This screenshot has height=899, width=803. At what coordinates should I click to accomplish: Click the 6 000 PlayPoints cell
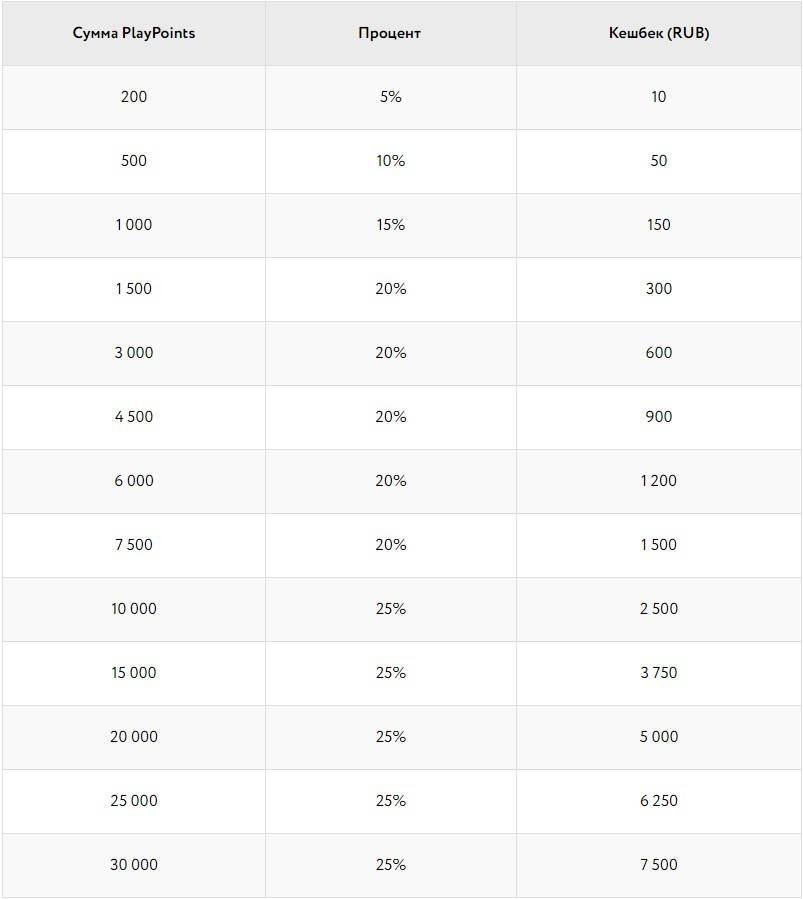[134, 481]
